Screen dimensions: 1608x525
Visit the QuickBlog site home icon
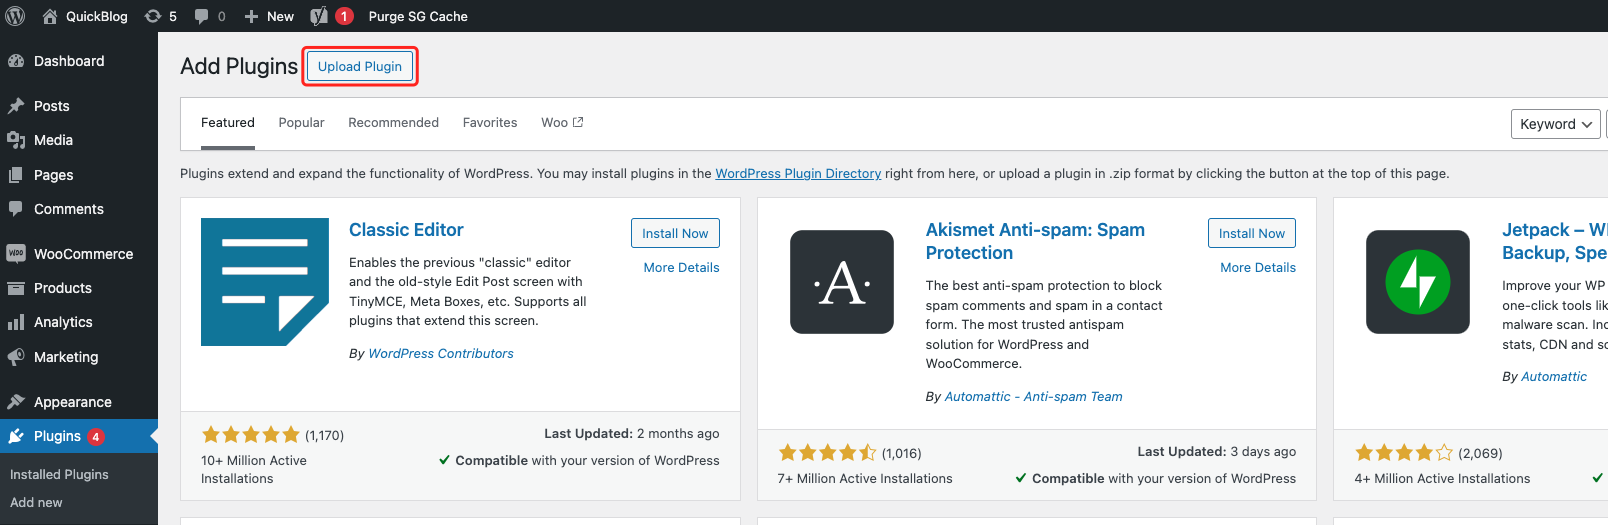point(49,16)
